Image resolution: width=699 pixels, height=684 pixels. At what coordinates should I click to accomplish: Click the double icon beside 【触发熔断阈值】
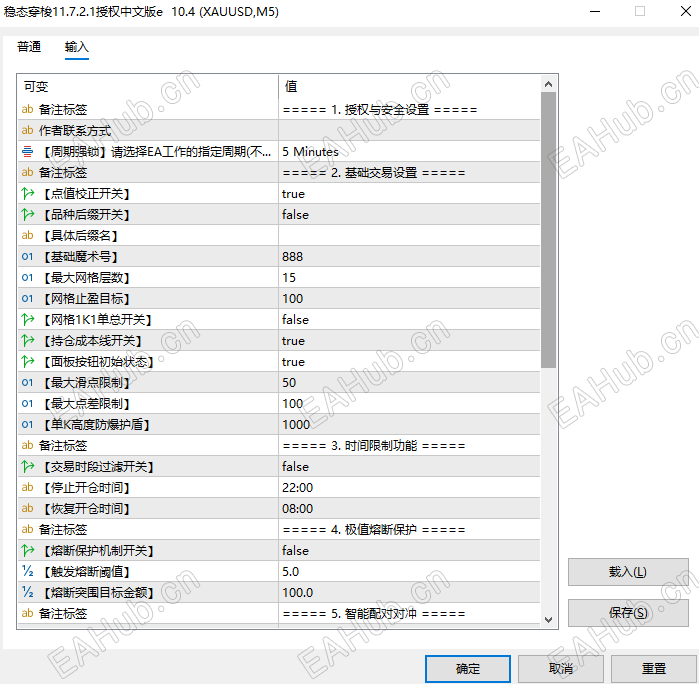click(x=27, y=572)
